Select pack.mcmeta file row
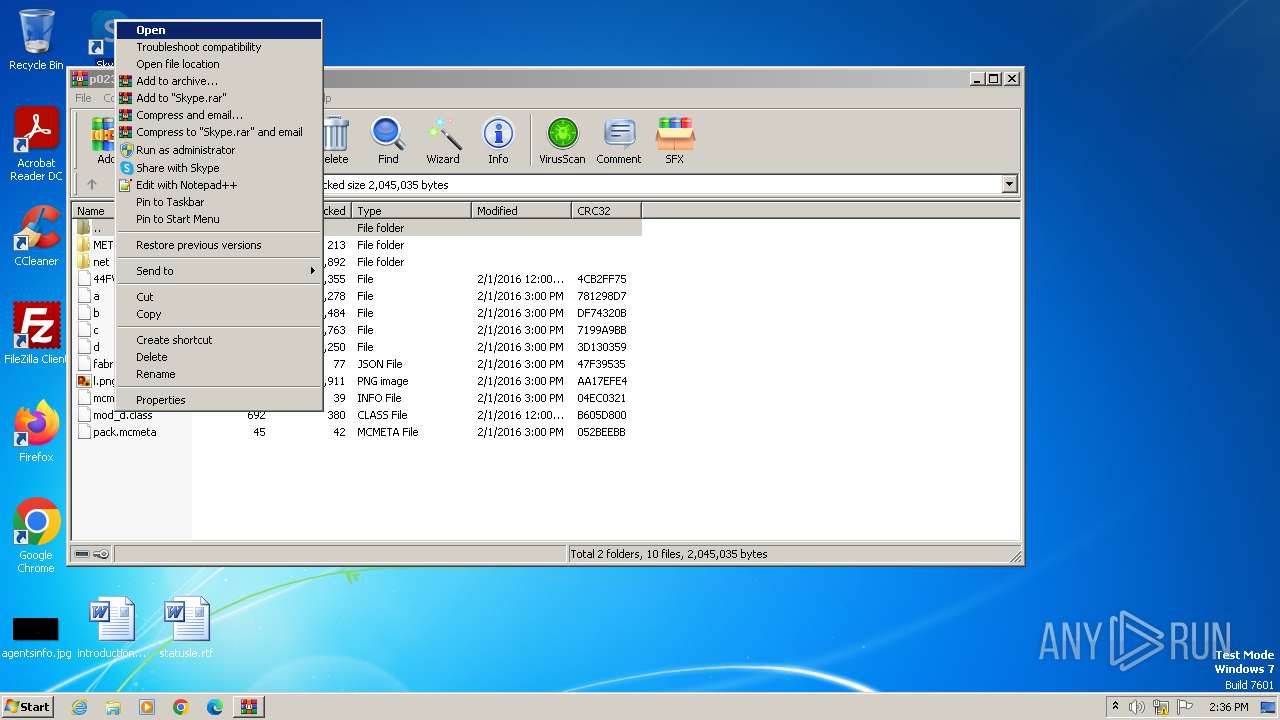Viewport: 1280px width, 720px height. pos(357,432)
